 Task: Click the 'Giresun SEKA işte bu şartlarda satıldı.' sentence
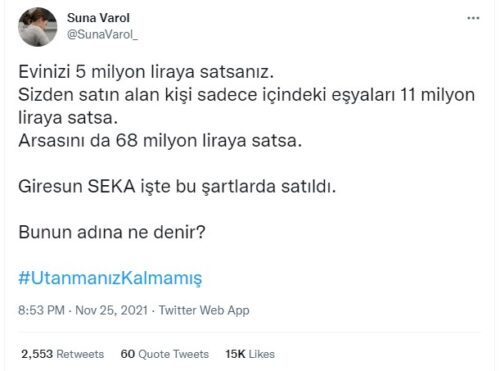(177, 187)
